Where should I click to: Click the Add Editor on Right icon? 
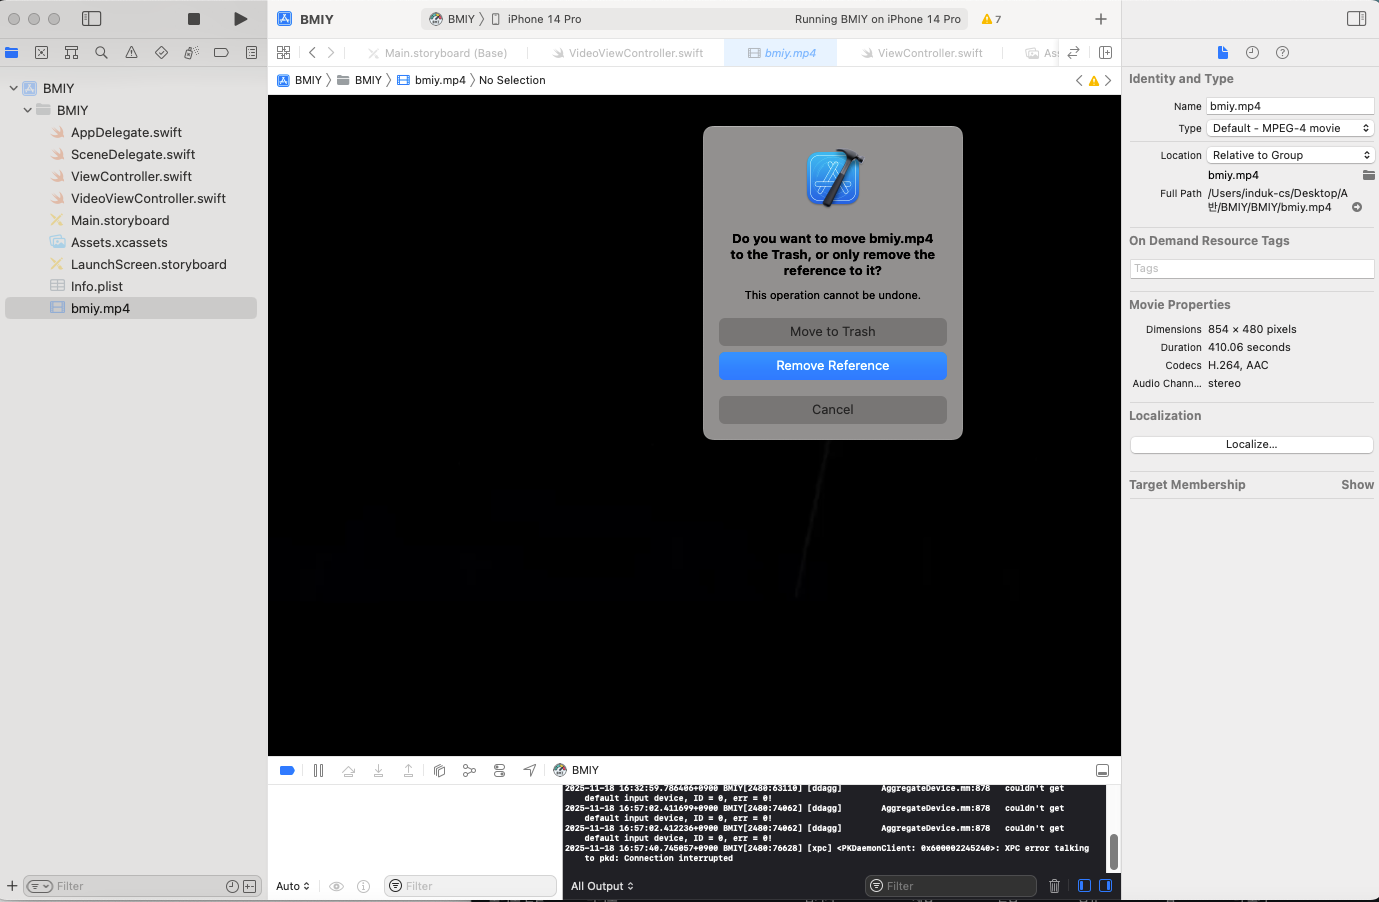tap(1105, 53)
